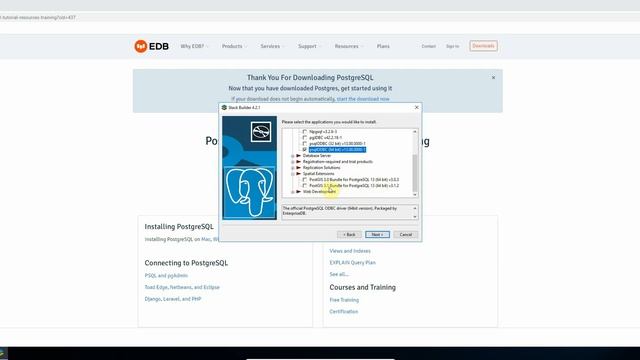Image resolution: width=640 pixels, height=360 pixels.
Task: Click application list scrollbar up arrow
Action: (x=415, y=131)
